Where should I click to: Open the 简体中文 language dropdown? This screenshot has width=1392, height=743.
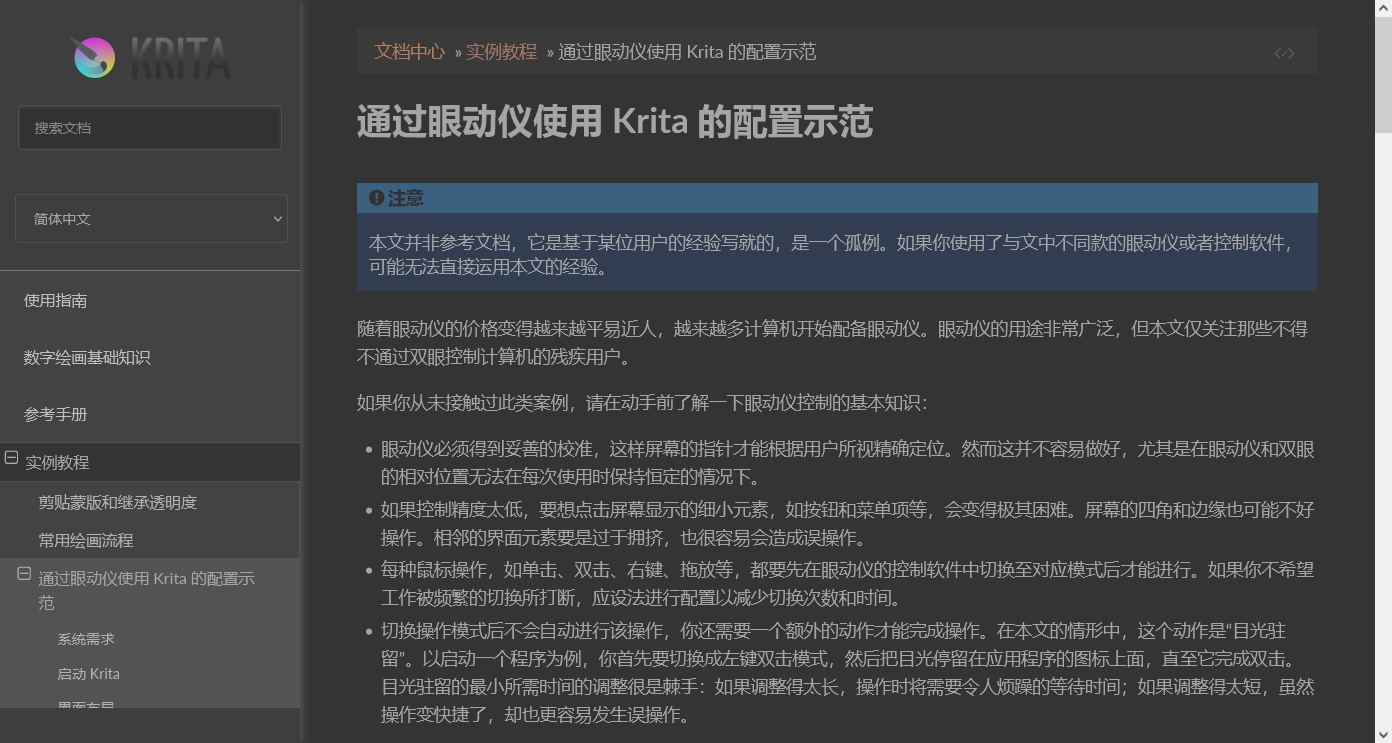point(151,218)
